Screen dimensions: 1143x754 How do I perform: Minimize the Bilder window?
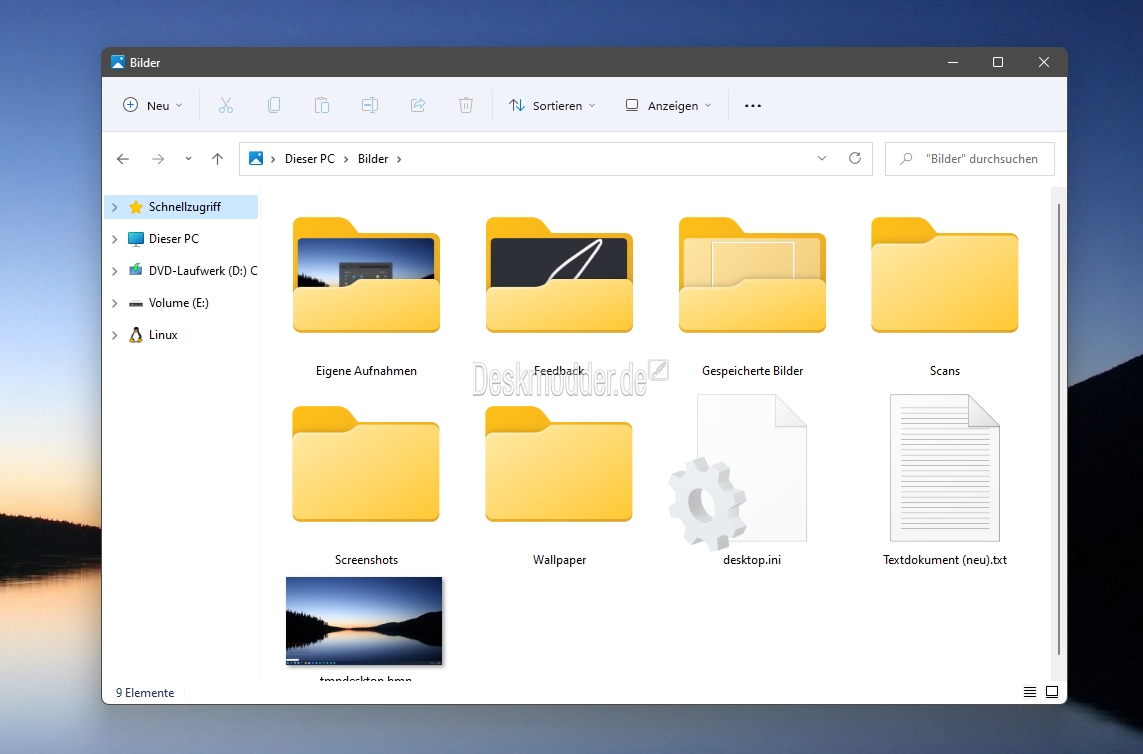point(953,62)
